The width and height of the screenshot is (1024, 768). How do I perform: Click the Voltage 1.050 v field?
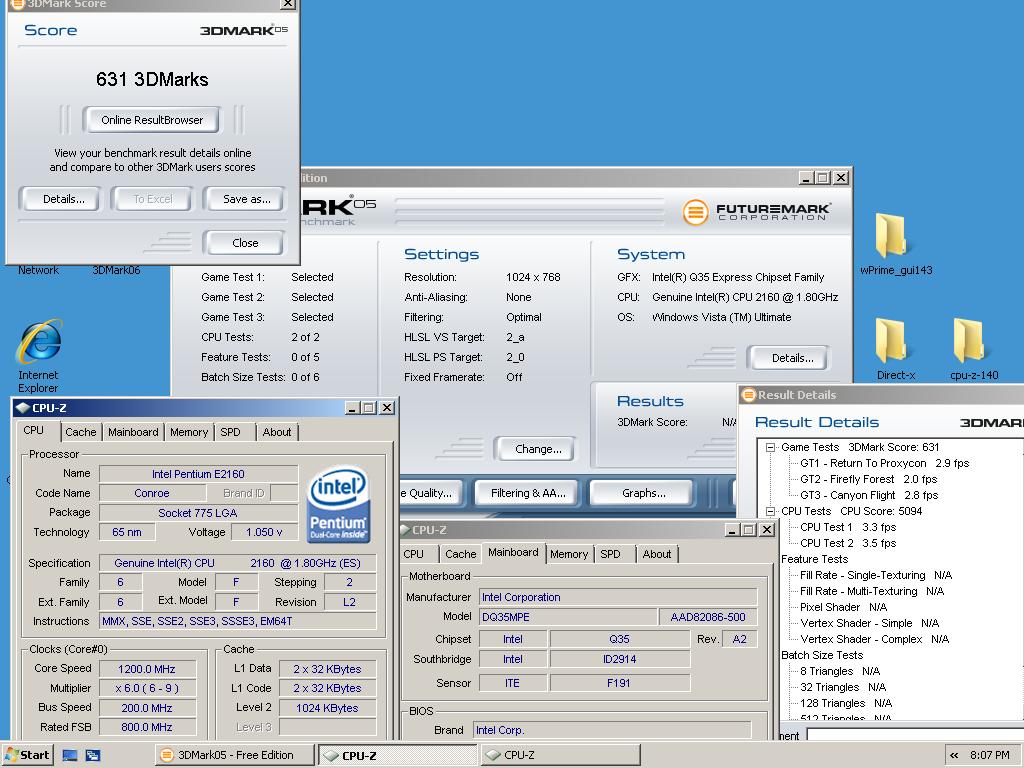click(x=264, y=532)
